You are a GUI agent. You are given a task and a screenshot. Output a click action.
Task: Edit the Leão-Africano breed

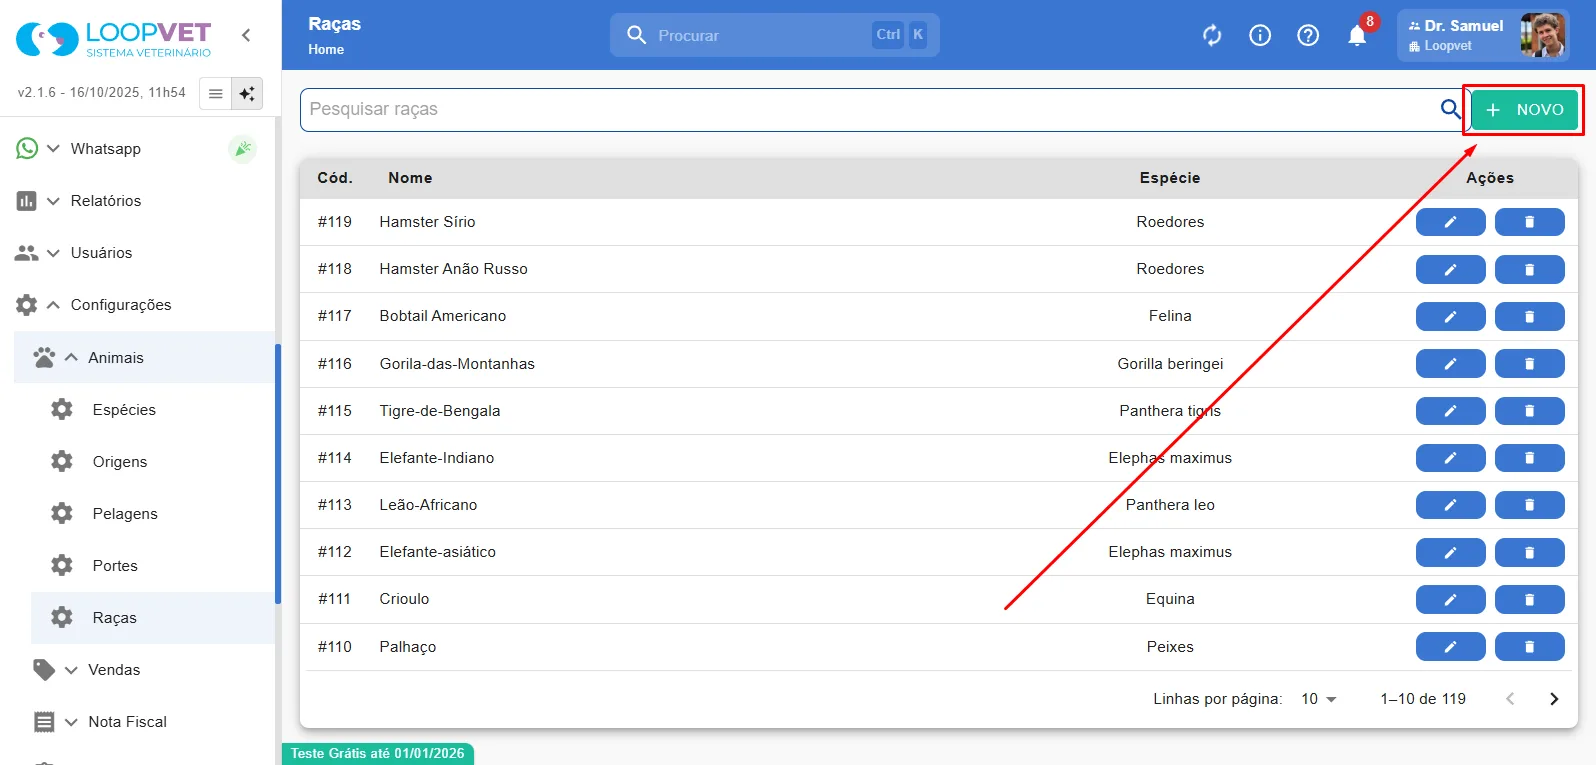1450,505
